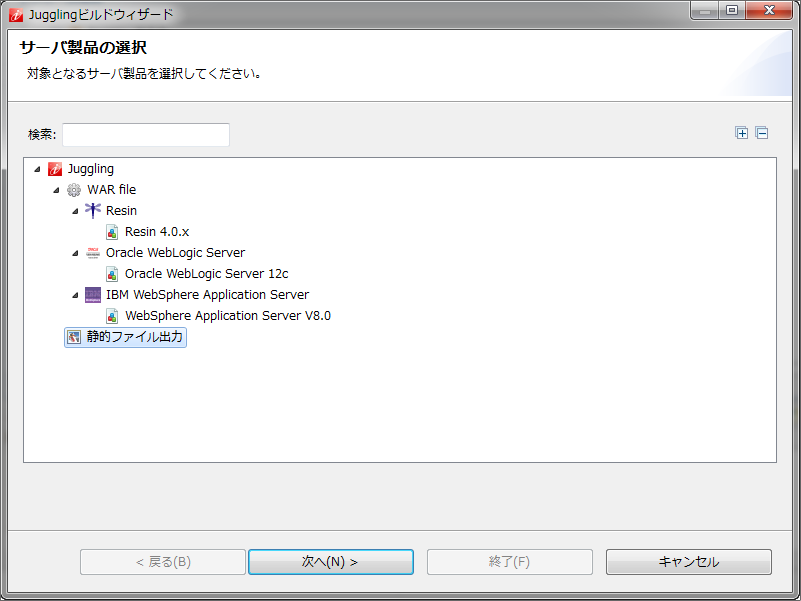Collapse the Oracle WebLogic Server node
This screenshot has height=601, width=801.
(75, 253)
